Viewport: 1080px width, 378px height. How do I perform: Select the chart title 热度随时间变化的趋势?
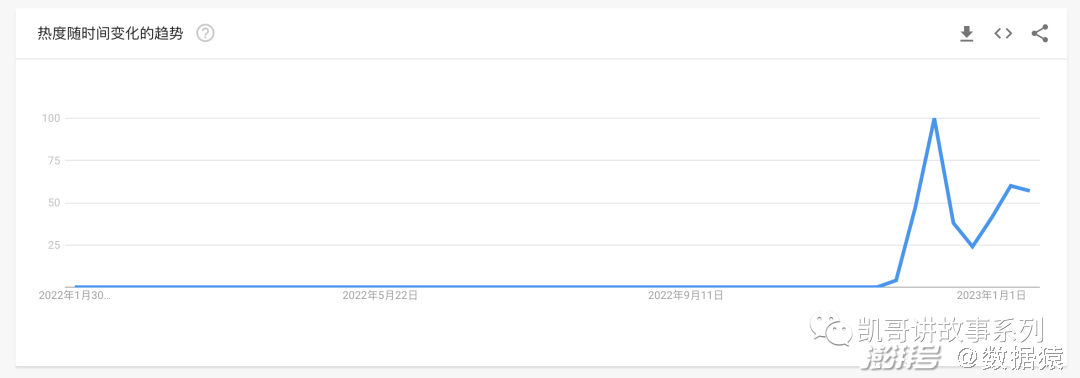[110, 33]
